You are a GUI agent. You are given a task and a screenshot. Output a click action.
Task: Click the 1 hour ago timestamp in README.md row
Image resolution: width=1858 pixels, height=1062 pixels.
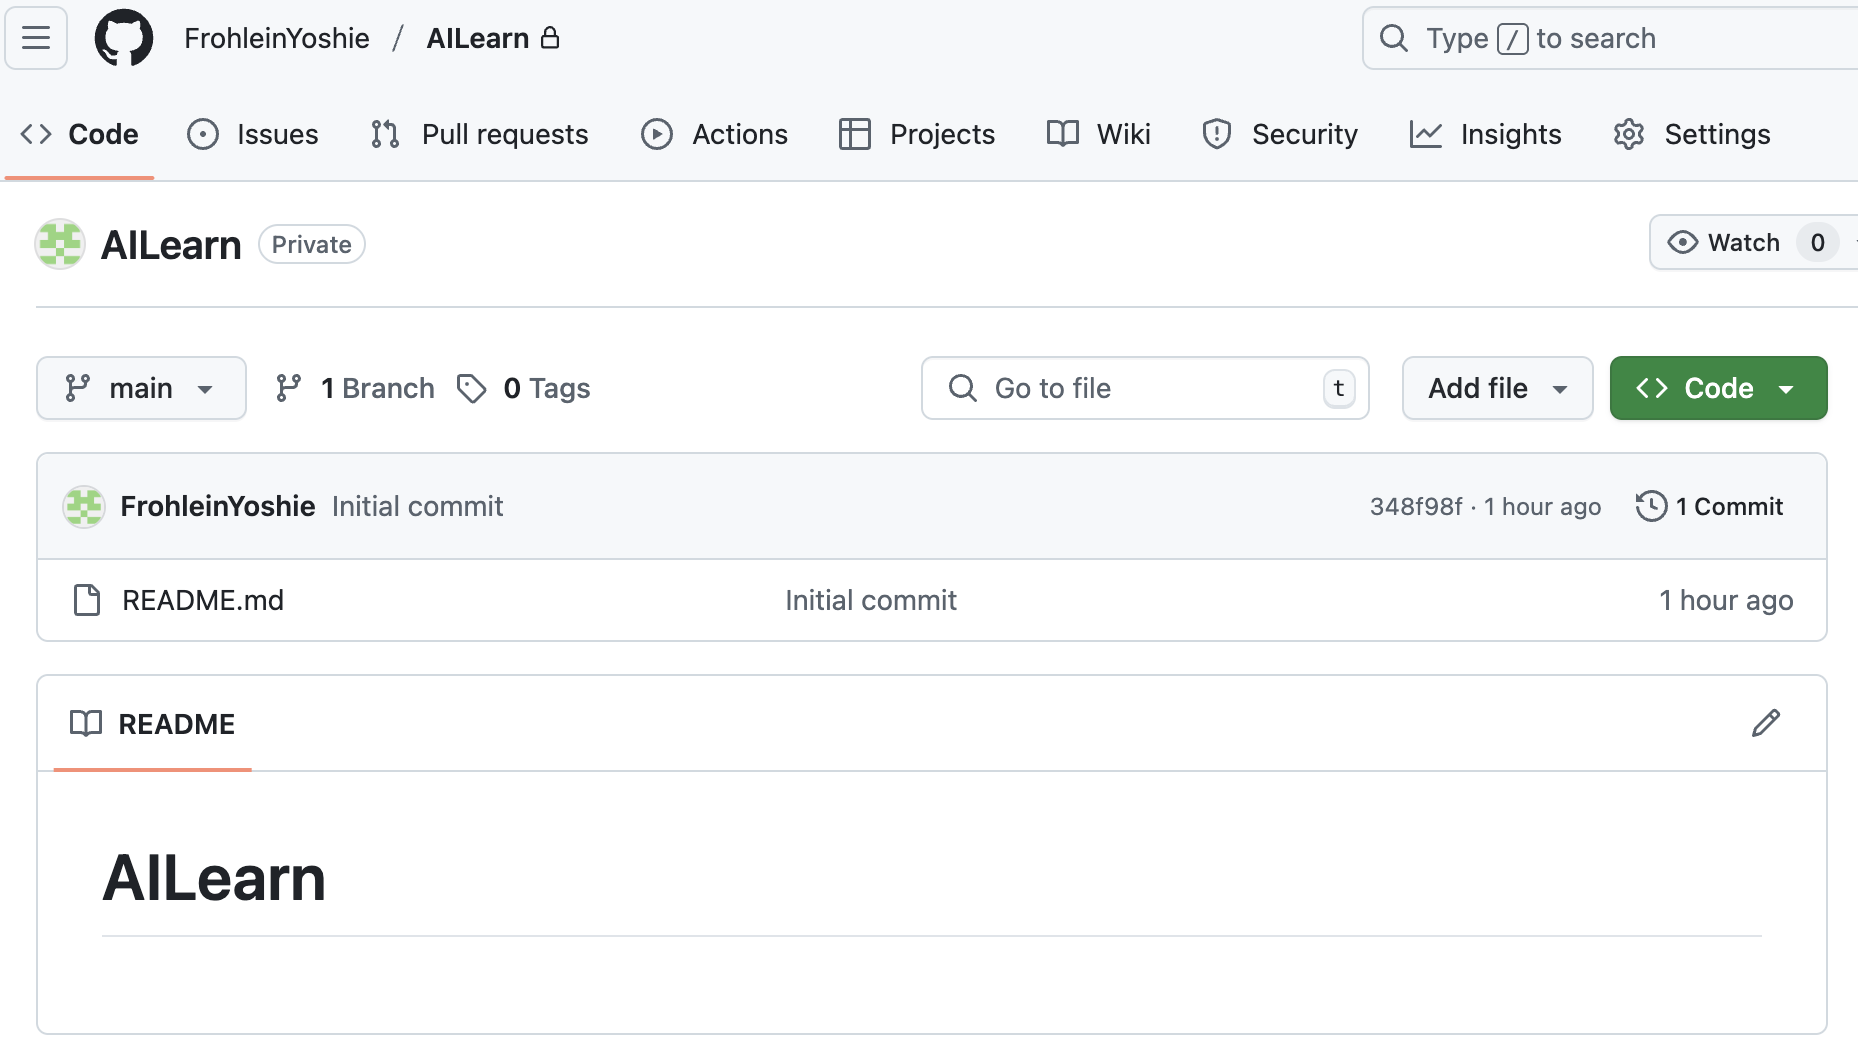point(1726,600)
